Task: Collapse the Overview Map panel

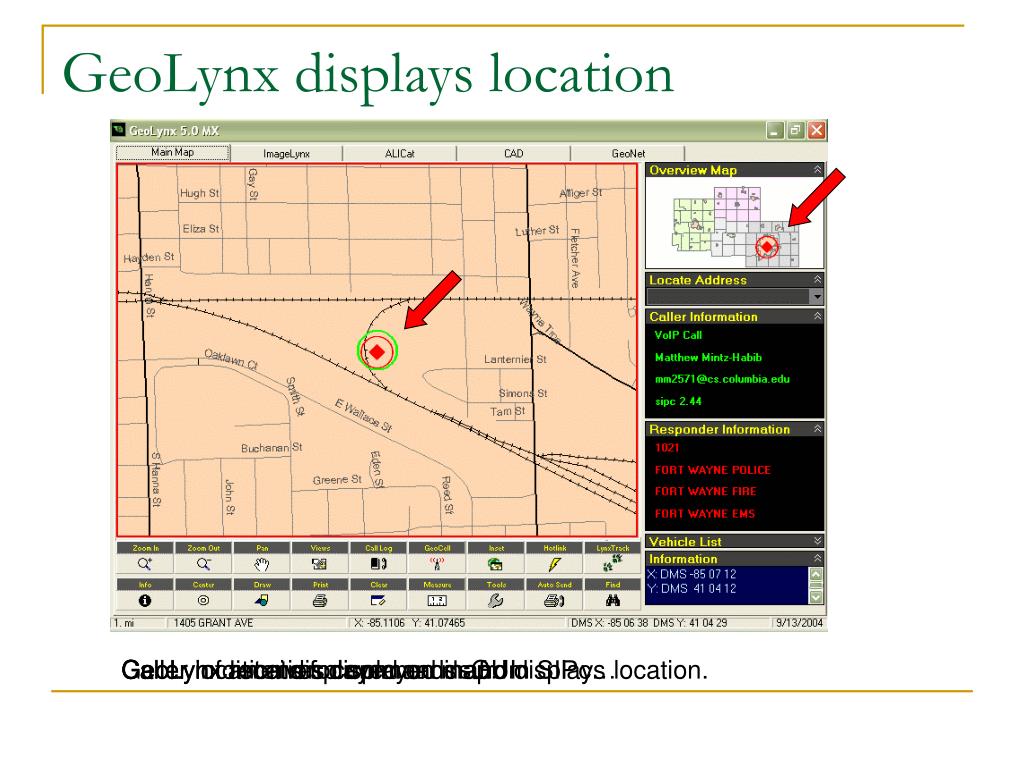Action: 817,170
